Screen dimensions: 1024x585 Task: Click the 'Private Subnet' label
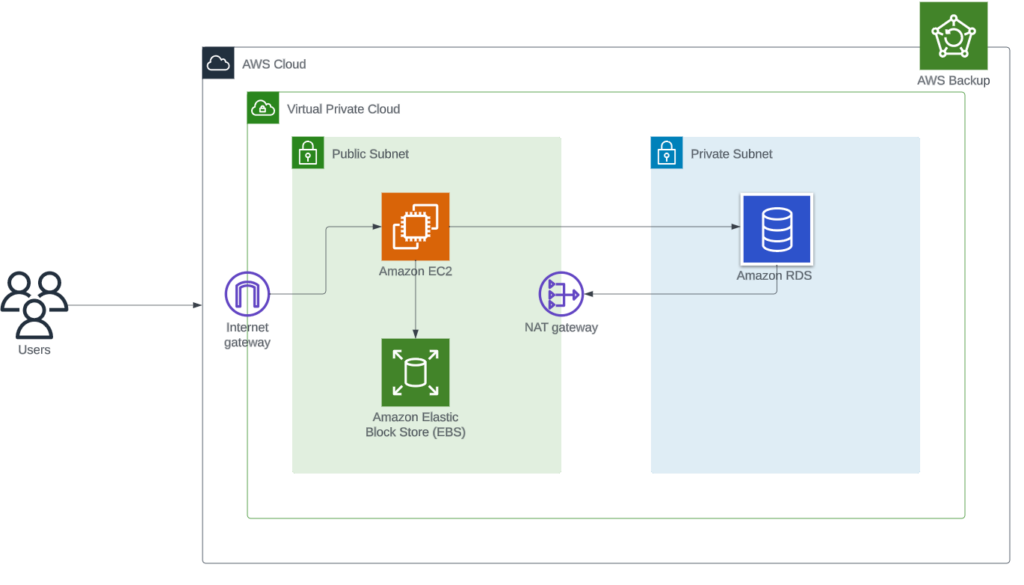tap(731, 154)
